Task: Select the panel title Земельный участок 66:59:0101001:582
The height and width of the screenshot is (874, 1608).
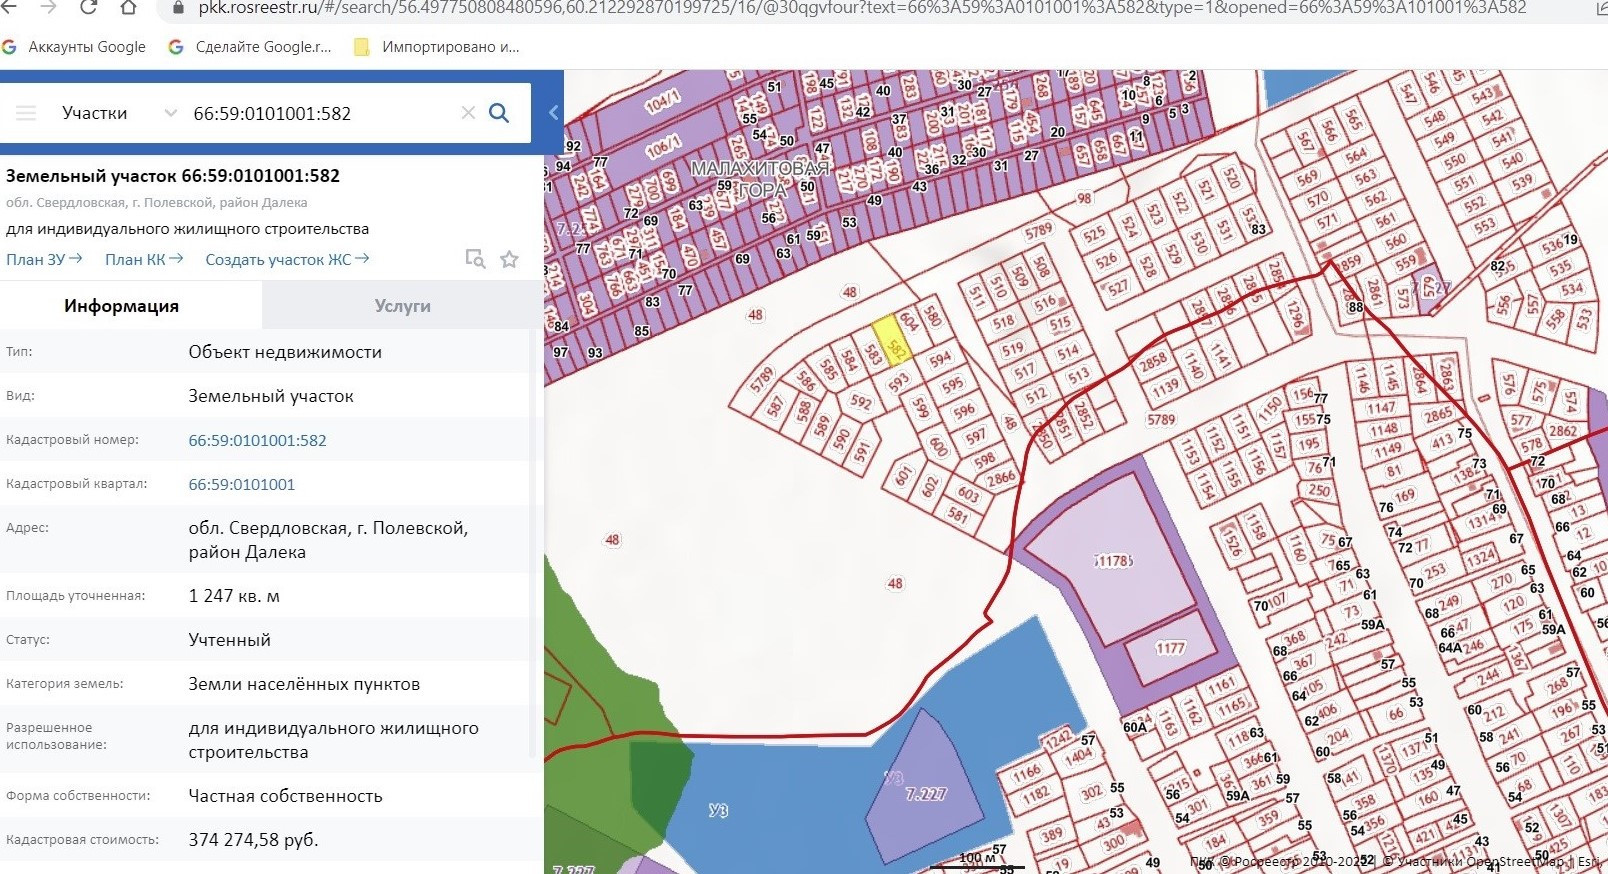Action: [x=173, y=176]
